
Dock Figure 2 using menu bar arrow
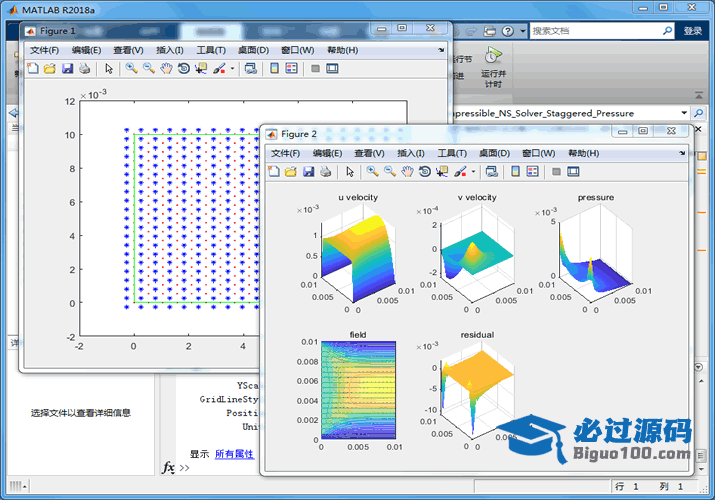click(x=682, y=153)
